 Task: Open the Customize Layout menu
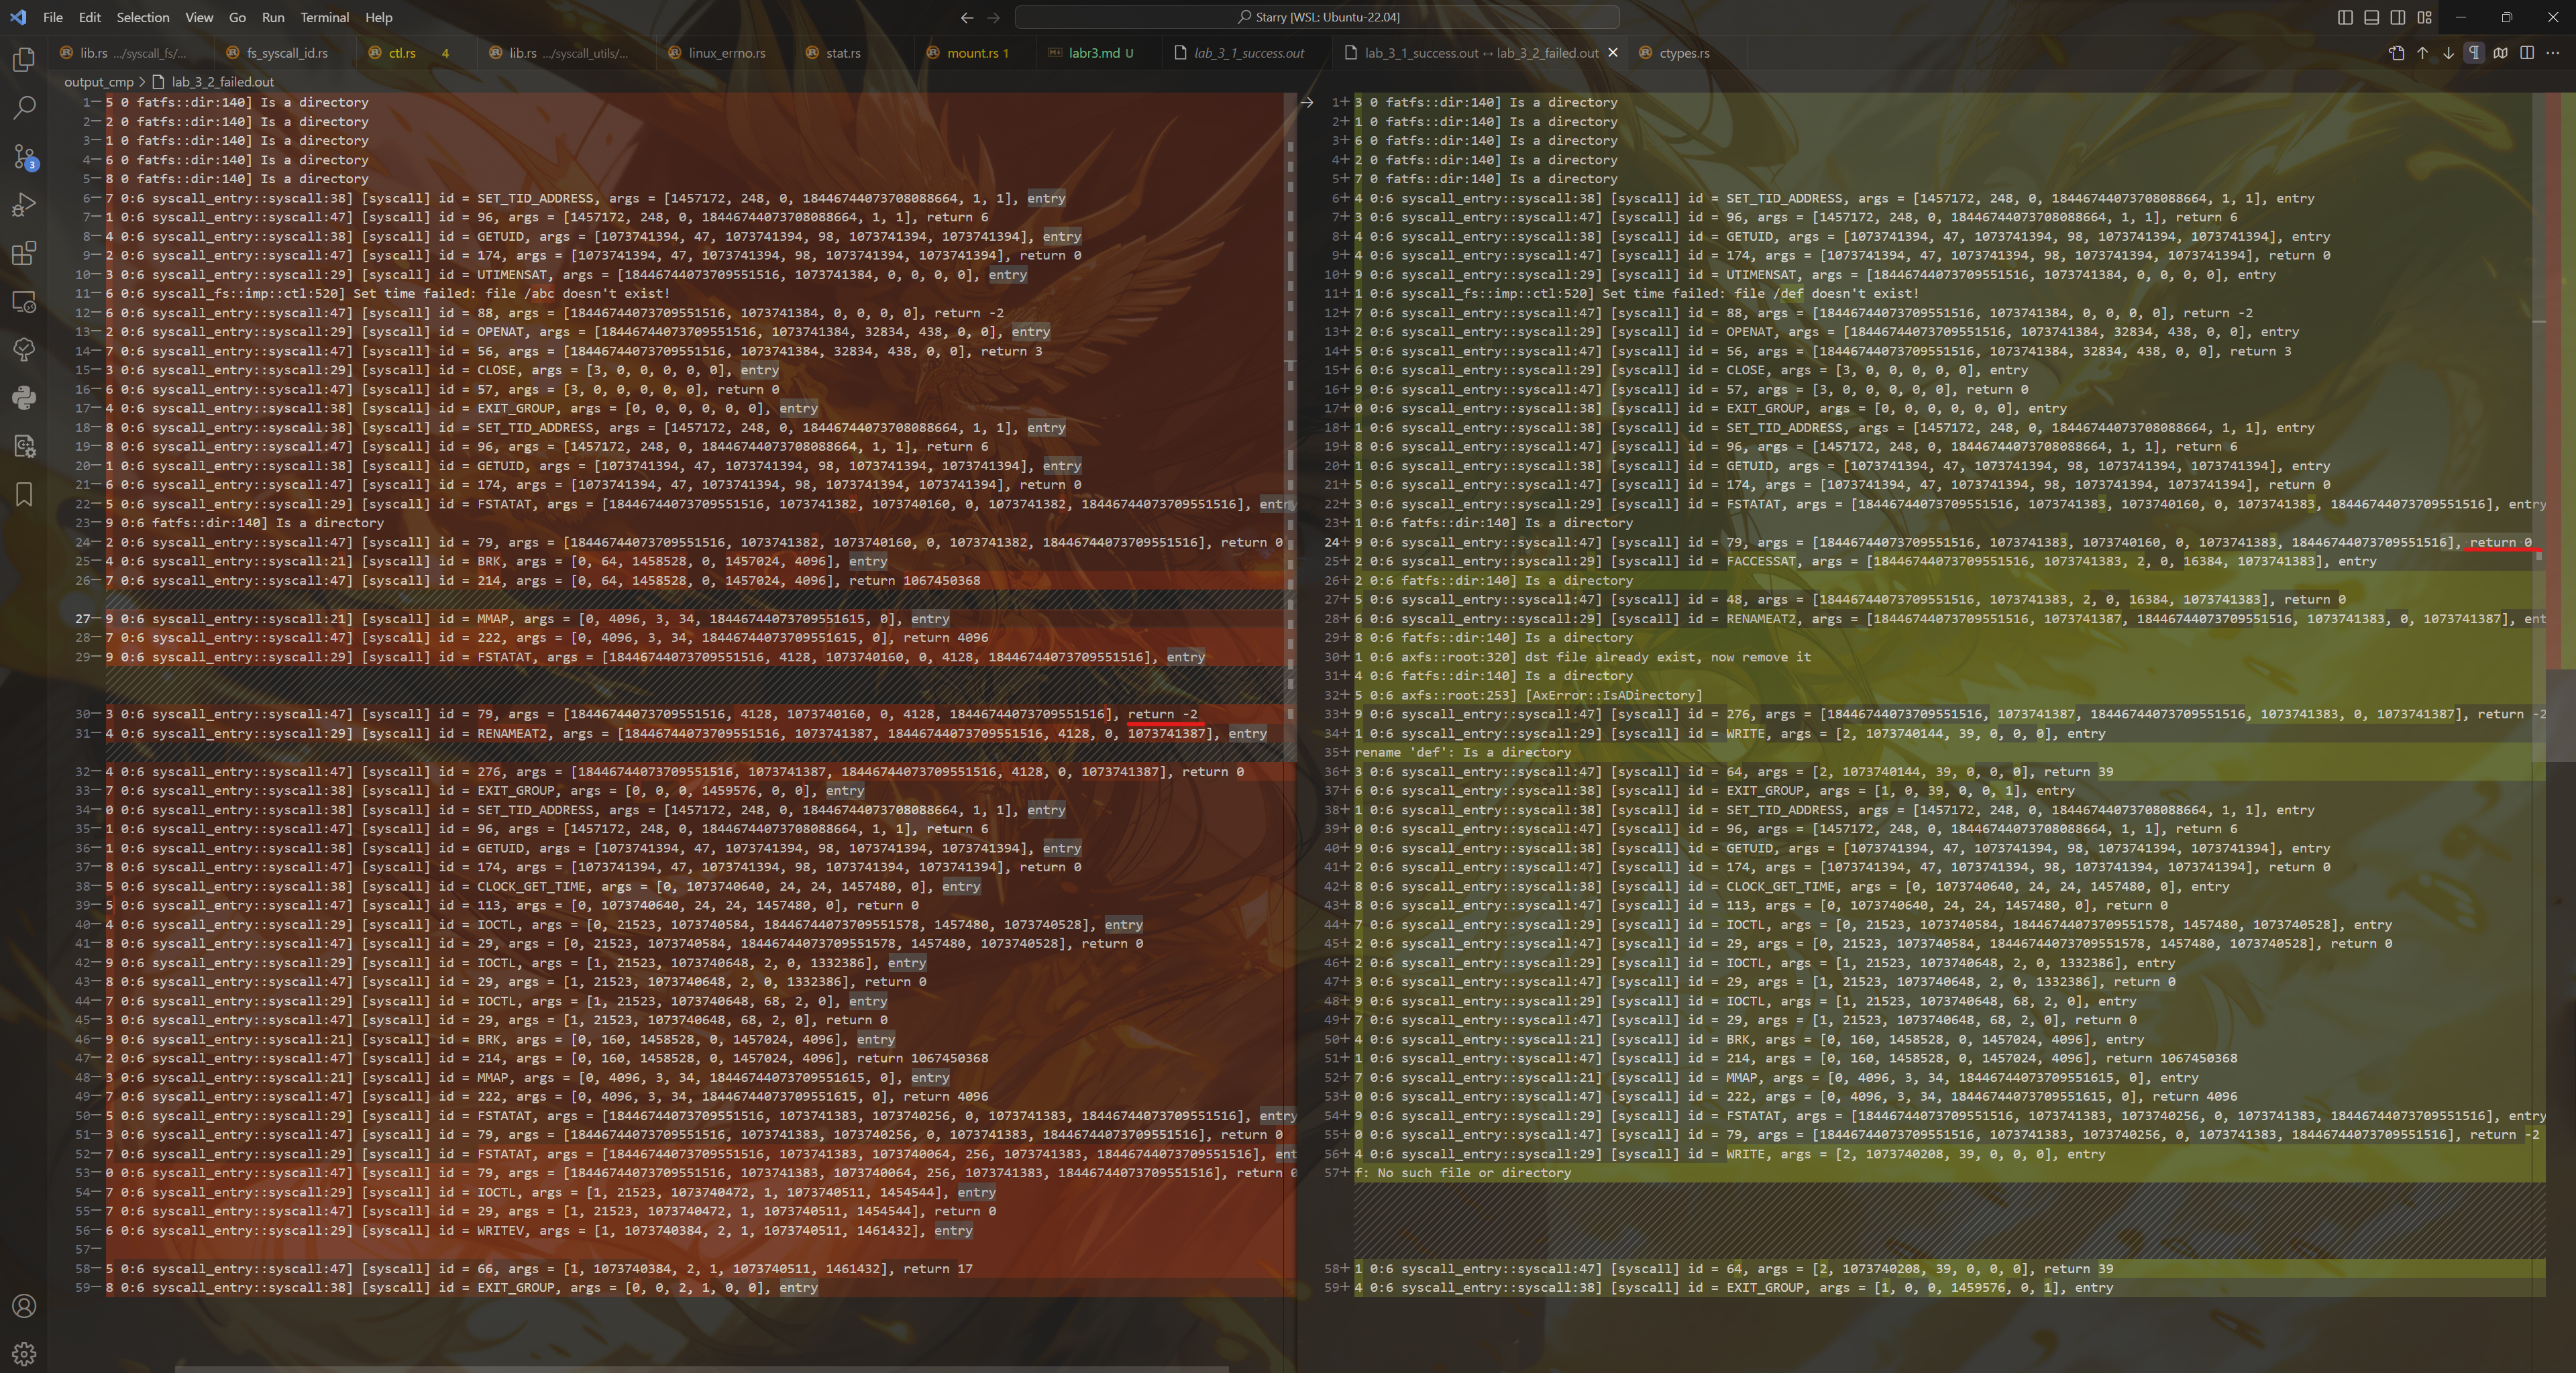point(2424,17)
